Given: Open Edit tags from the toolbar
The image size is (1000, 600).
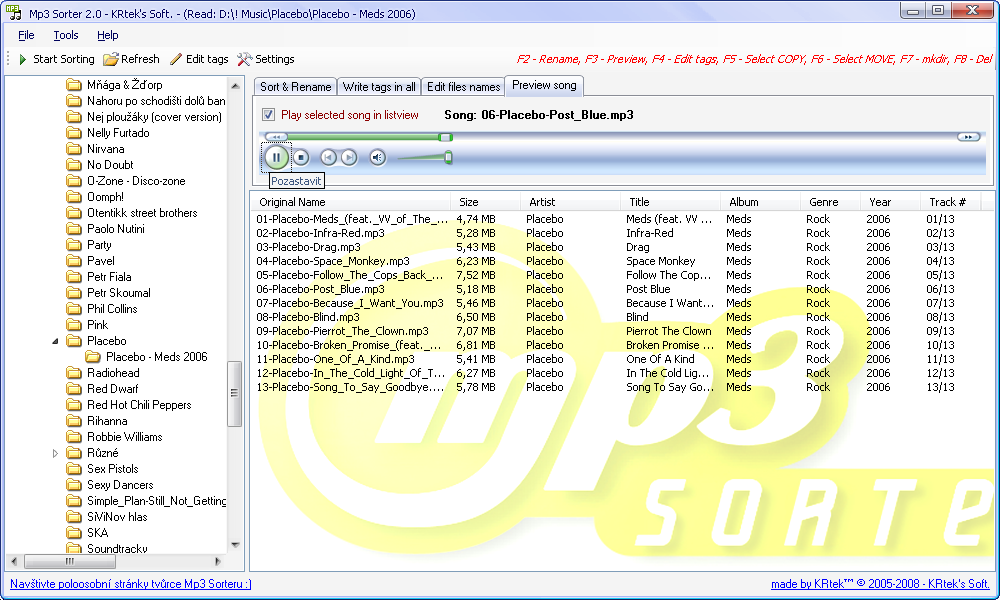Looking at the screenshot, I should click(199, 59).
